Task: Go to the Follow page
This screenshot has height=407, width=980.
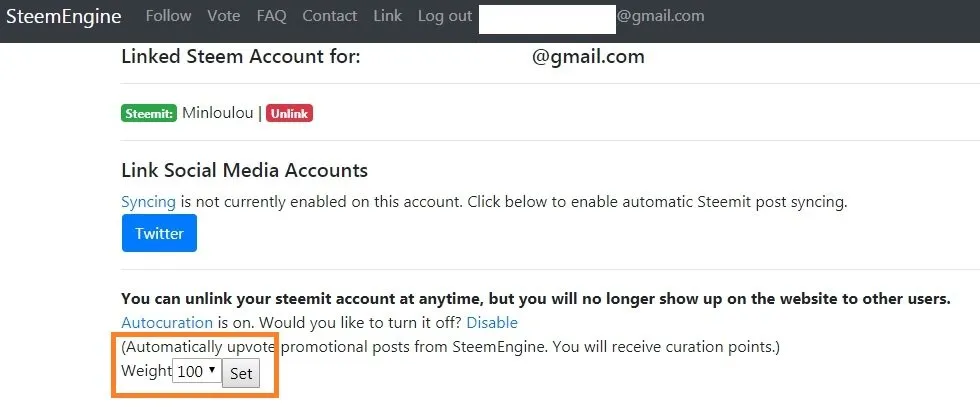Action: pos(168,16)
